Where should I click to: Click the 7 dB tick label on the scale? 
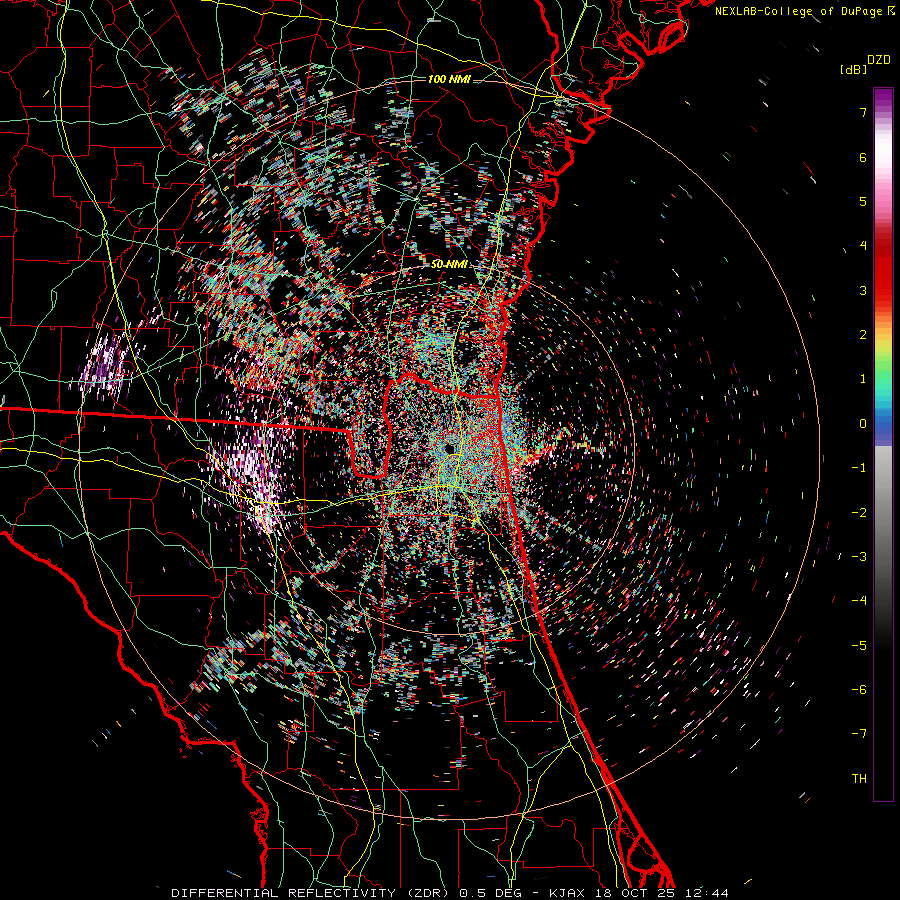point(863,112)
